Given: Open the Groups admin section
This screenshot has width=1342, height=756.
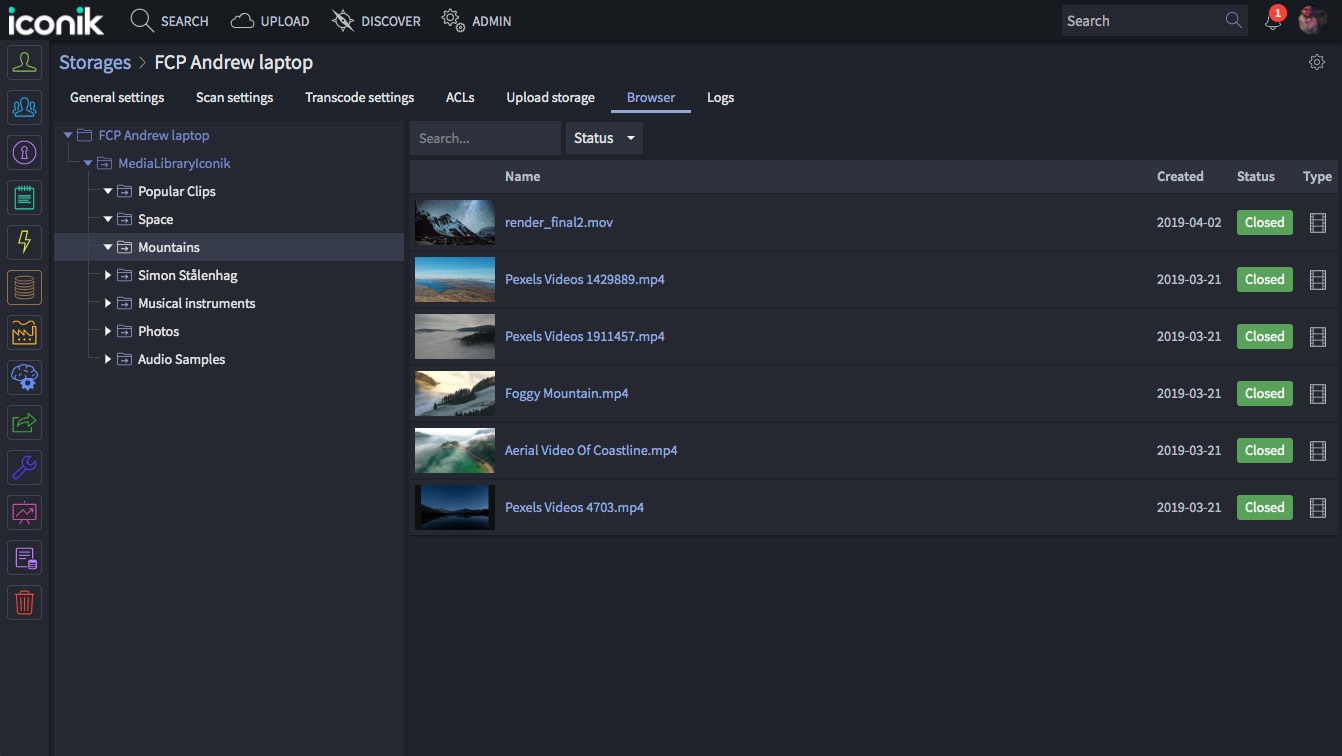Looking at the screenshot, I should coord(24,107).
